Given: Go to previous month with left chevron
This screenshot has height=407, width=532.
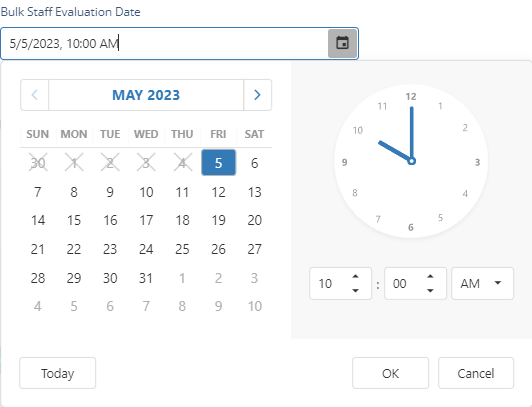Looking at the screenshot, I should coord(34,95).
